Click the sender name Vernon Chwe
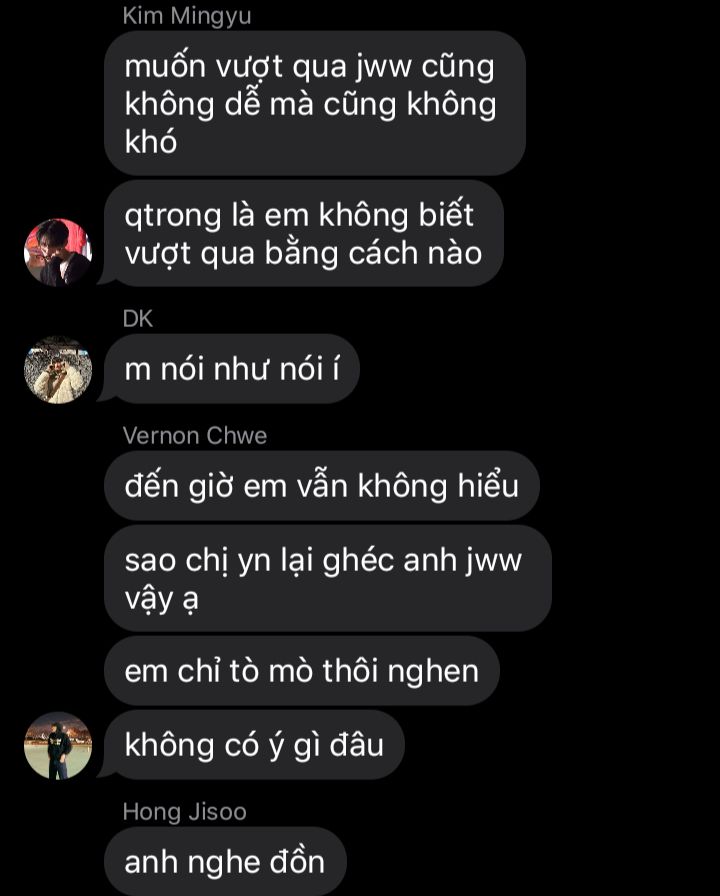The image size is (720, 896). tap(195, 436)
